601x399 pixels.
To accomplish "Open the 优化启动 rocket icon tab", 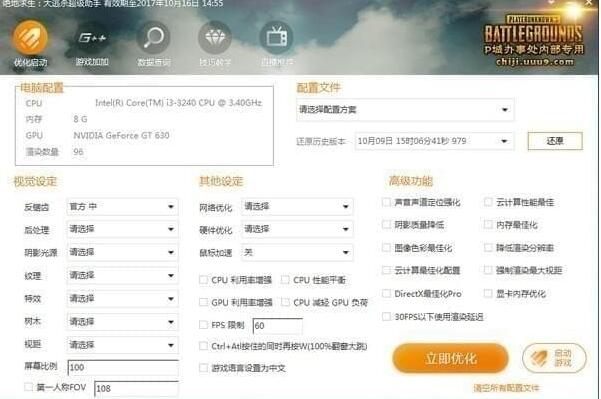I will click(x=30, y=39).
